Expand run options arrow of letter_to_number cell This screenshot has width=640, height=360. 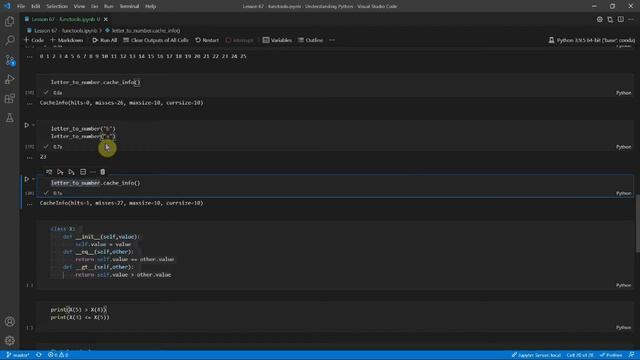(33, 125)
